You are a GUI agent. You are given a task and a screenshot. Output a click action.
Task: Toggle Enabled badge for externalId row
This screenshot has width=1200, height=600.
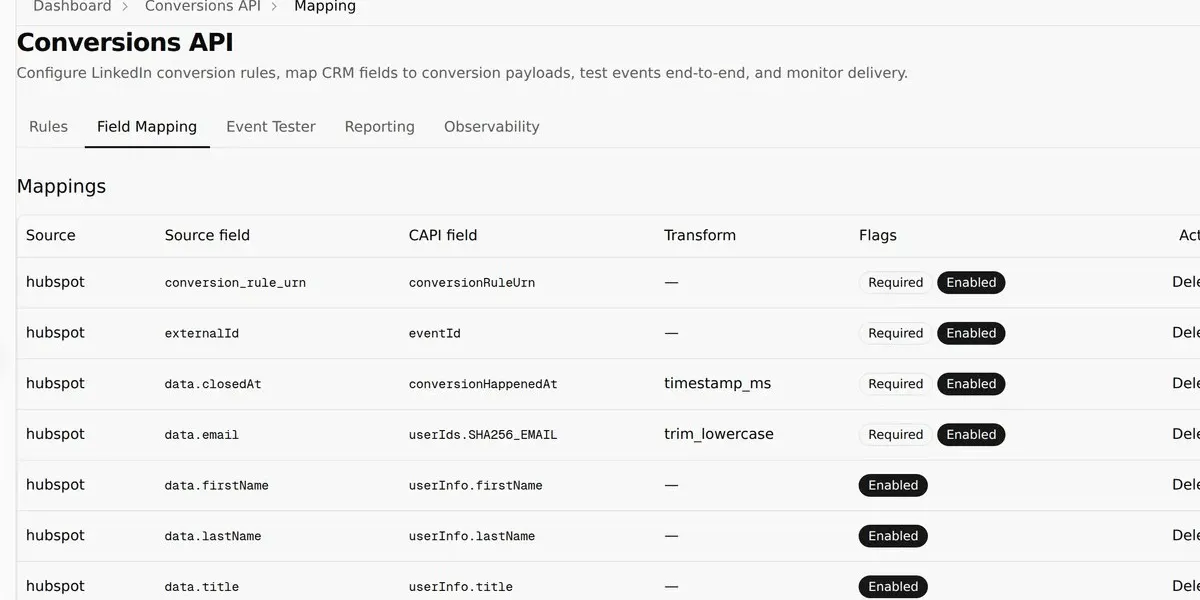(971, 333)
